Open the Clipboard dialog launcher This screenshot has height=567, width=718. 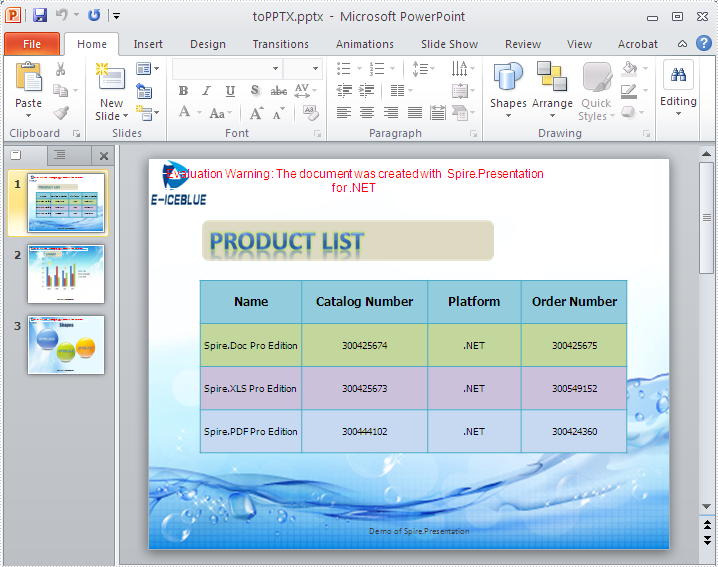coord(76,134)
